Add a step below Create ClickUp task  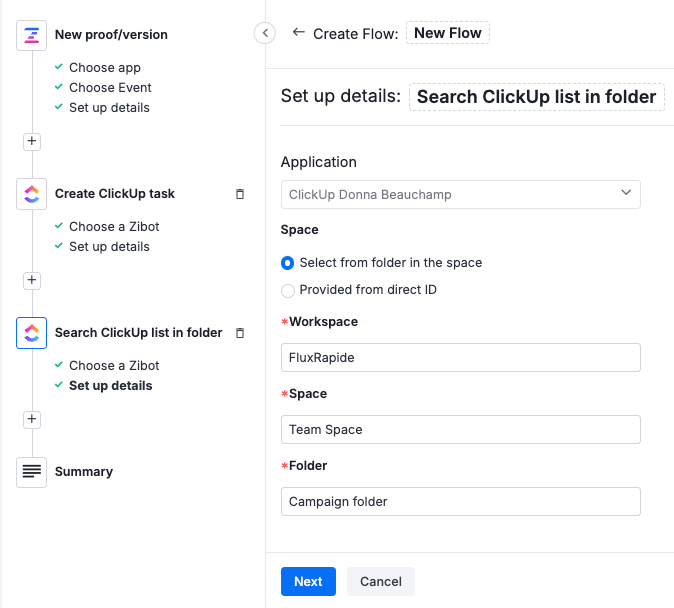coord(32,280)
